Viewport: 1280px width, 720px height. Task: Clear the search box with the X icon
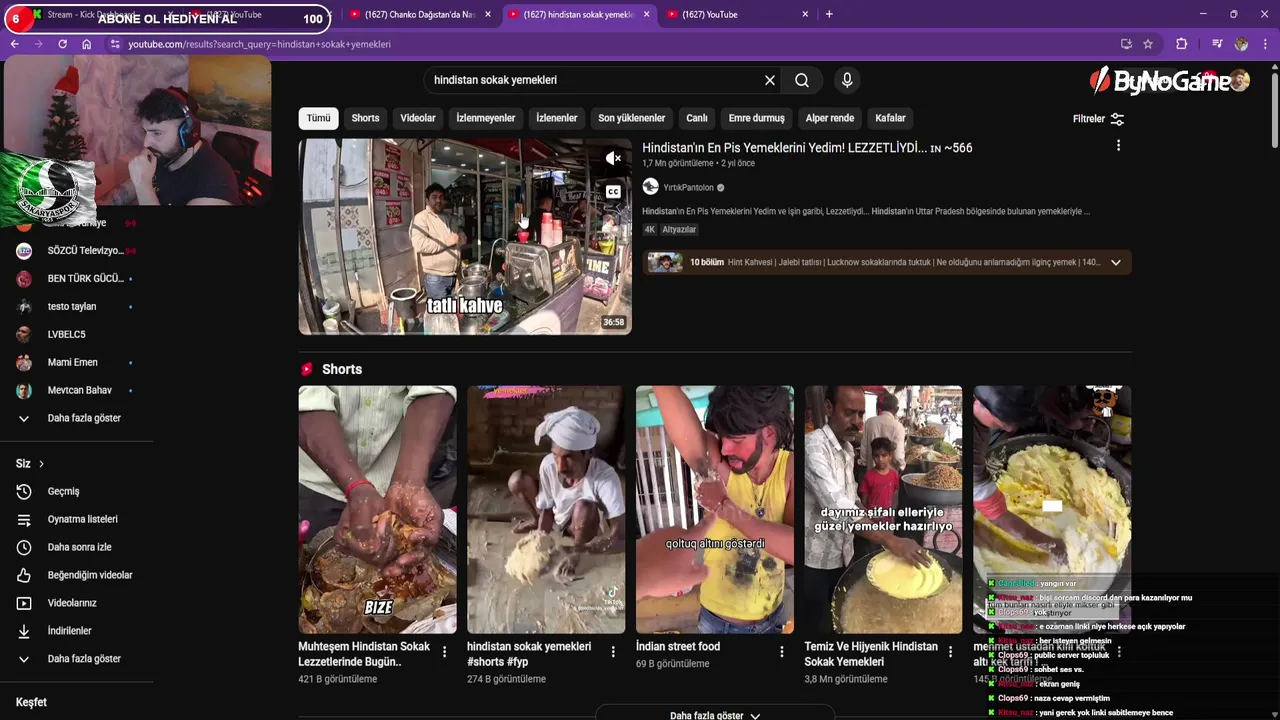pos(770,80)
